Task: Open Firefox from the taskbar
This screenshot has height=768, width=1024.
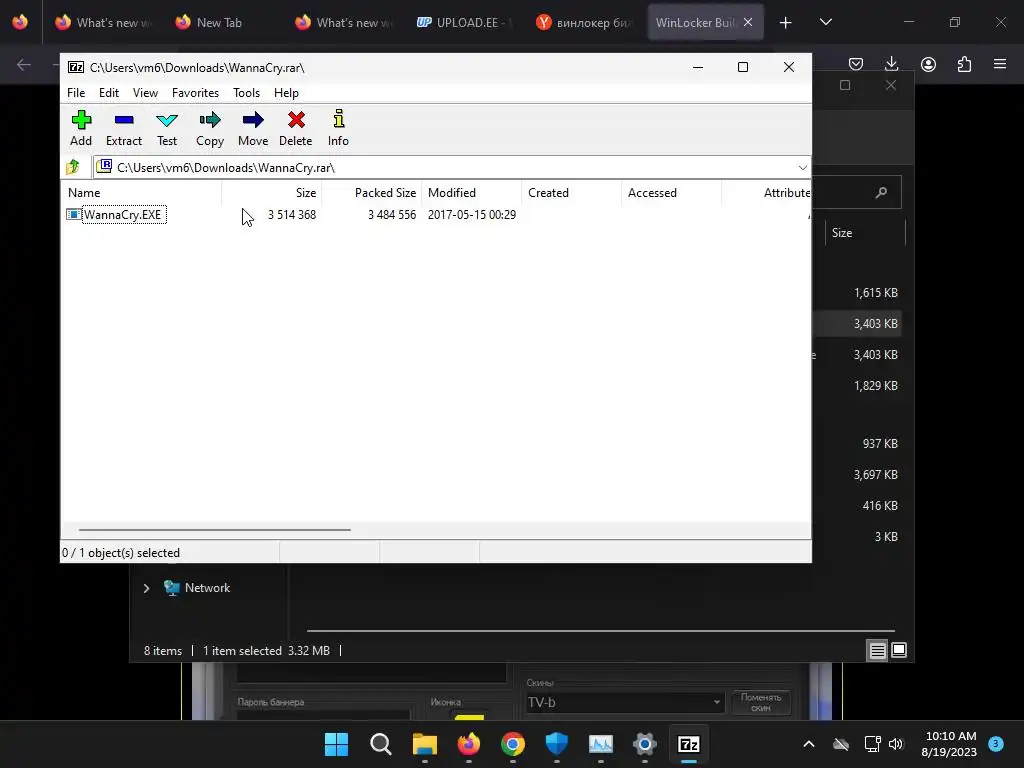Action: (x=468, y=744)
